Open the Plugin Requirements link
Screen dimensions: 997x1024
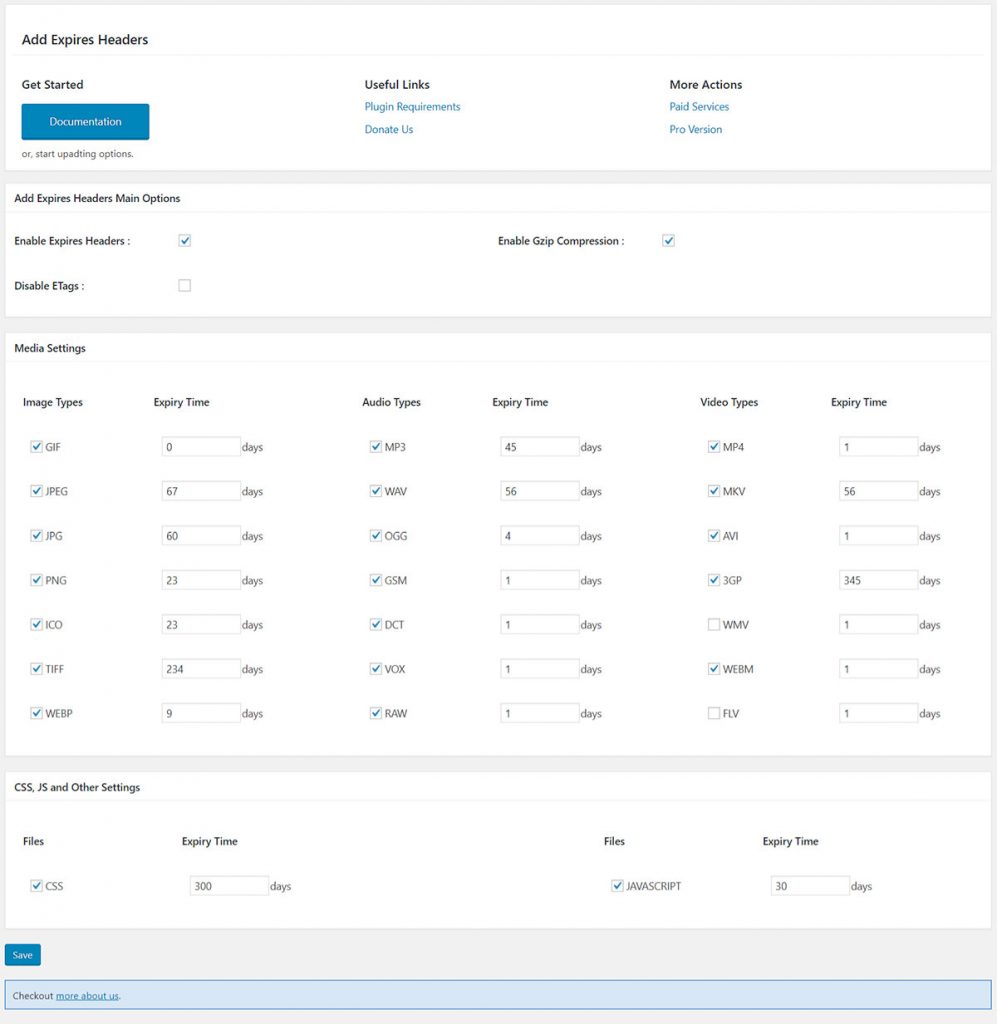coord(412,106)
